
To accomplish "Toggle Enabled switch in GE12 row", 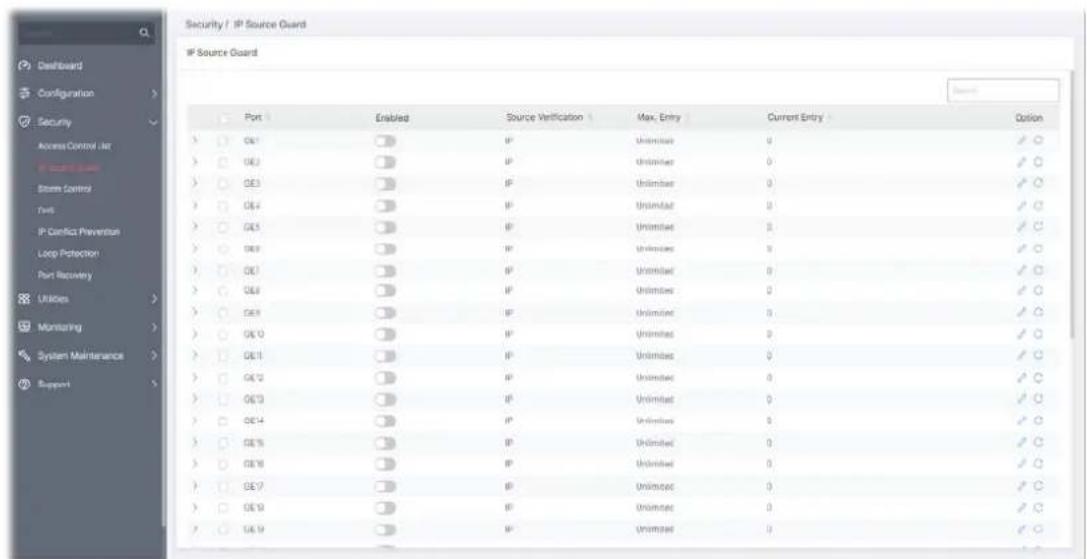I will [385, 377].
